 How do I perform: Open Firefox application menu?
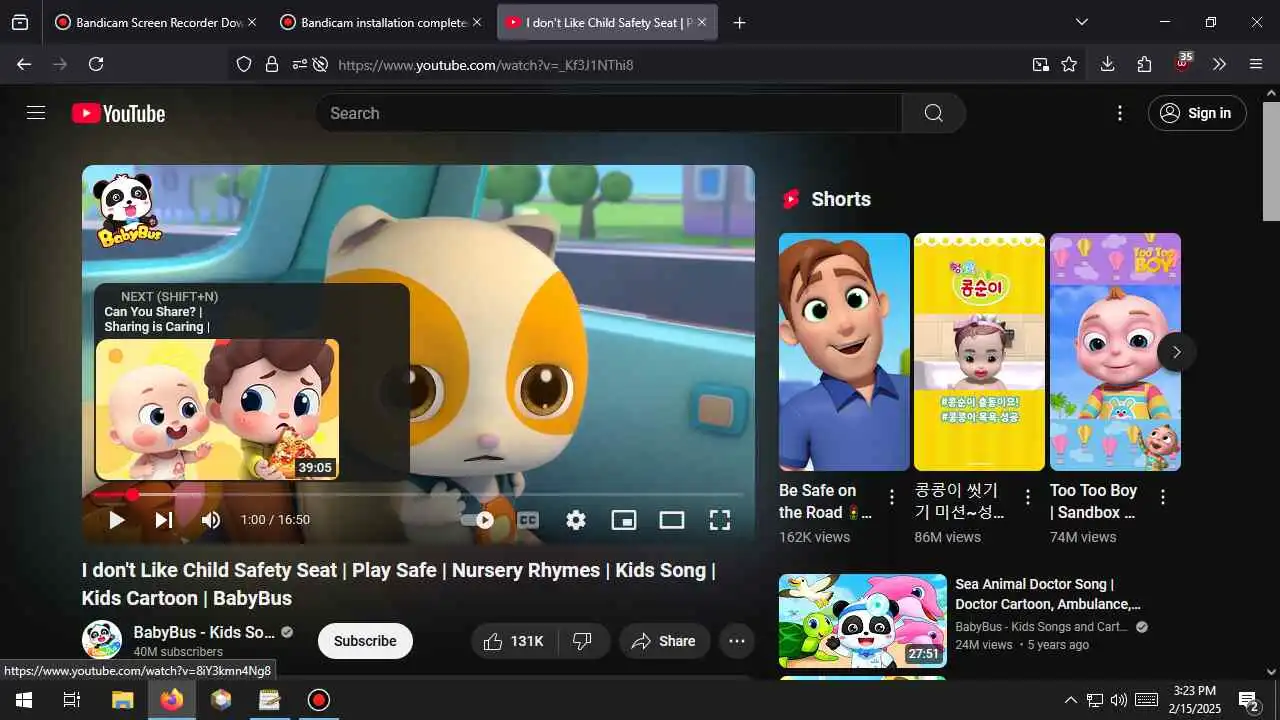pos(1256,64)
